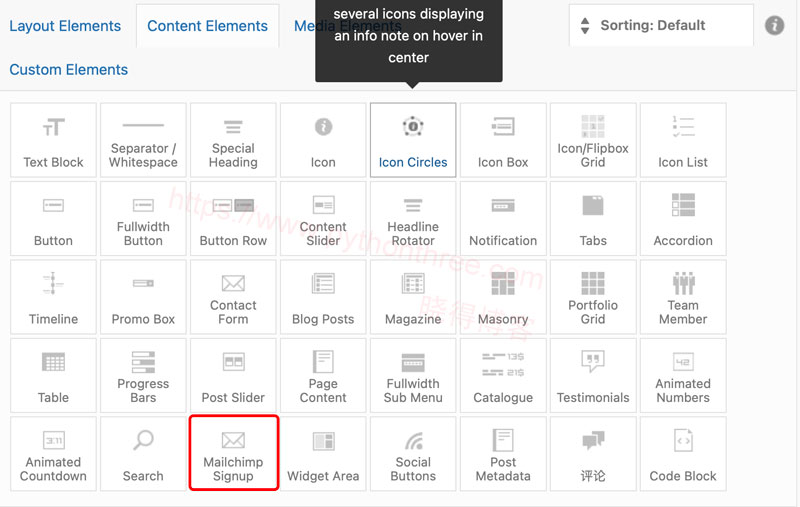Viewport: 800px width, 507px height.
Task: Insert the Content Slider element
Action: click(323, 218)
